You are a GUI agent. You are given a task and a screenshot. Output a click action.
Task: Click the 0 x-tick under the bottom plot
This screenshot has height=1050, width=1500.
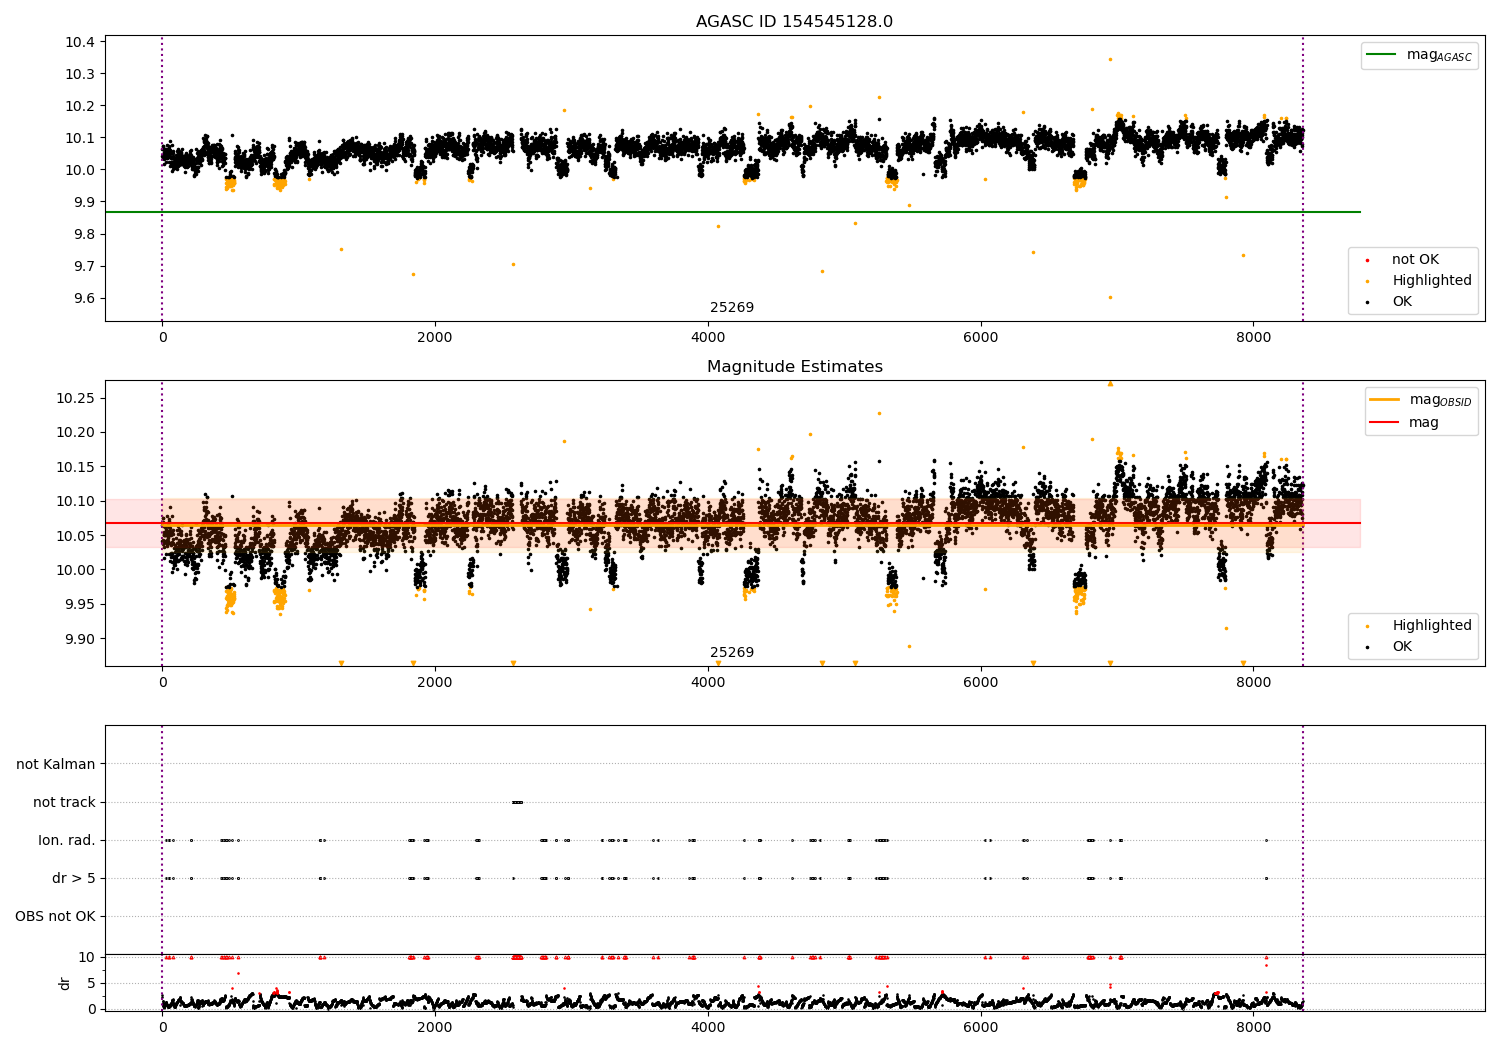pos(162,1027)
